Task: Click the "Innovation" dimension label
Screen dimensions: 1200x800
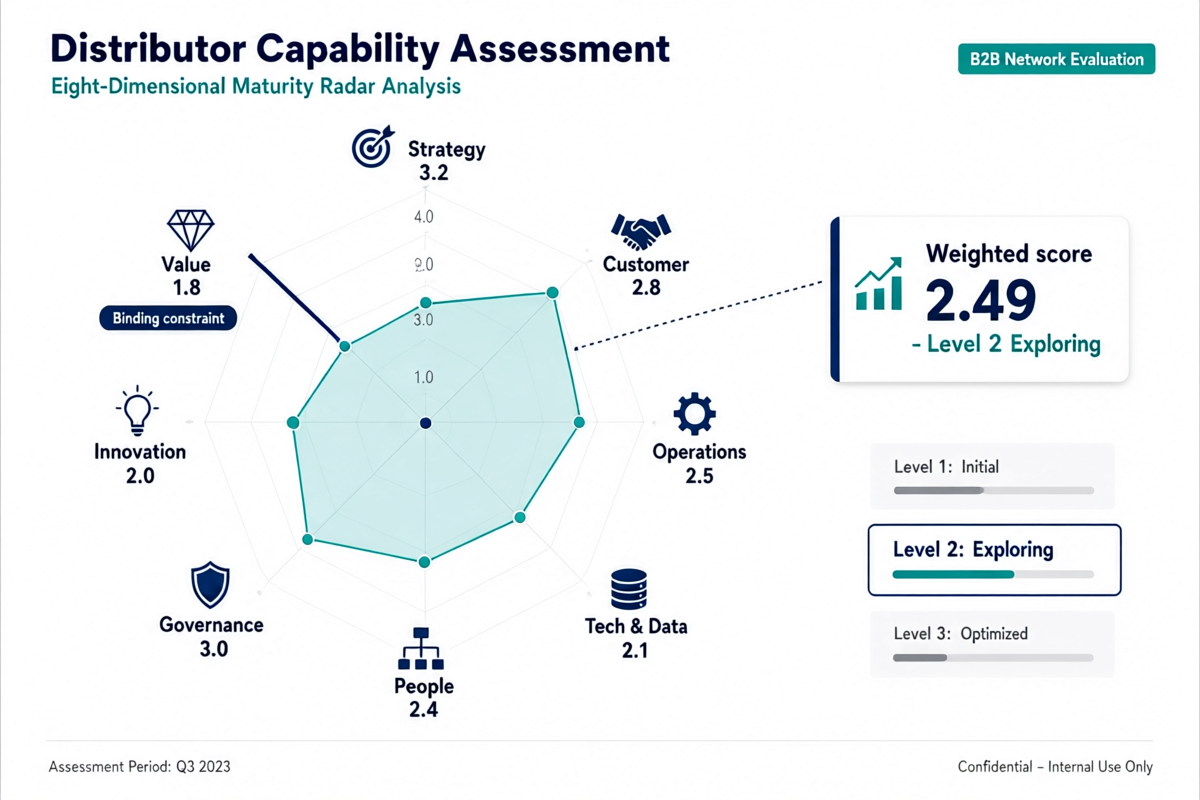Action: (140, 451)
